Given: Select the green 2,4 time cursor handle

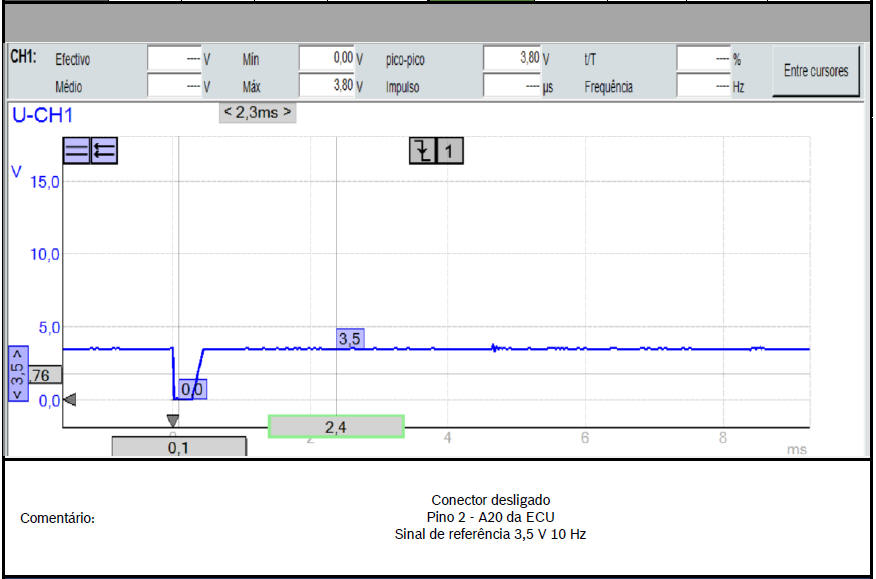Looking at the screenshot, I should coord(336,427).
